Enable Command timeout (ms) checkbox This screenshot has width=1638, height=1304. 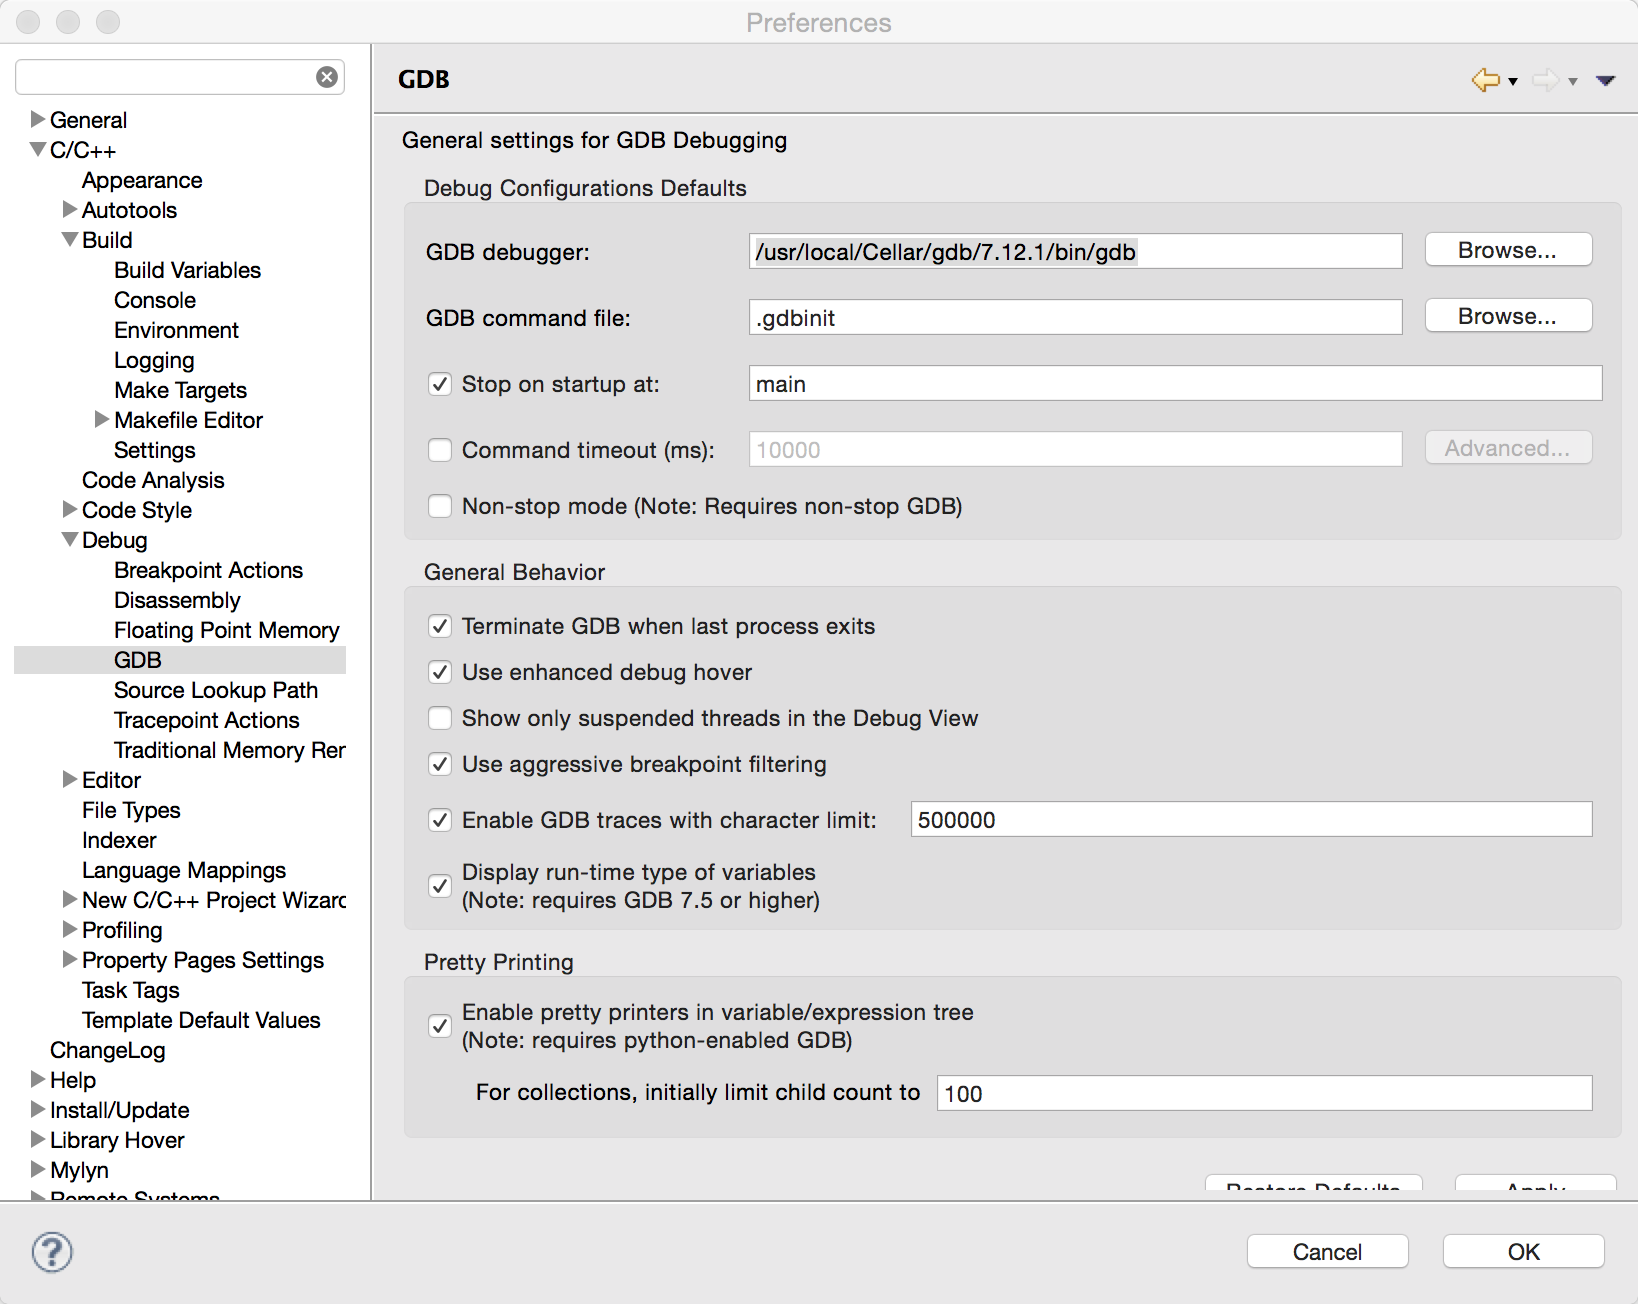pyautogui.click(x=440, y=450)
